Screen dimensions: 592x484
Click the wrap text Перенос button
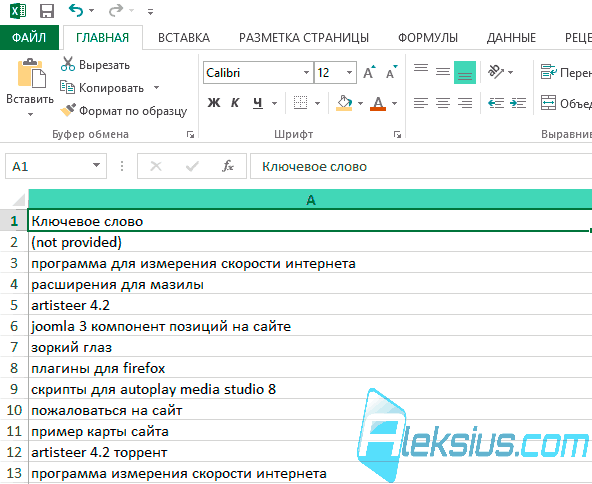tap(566, 72)
